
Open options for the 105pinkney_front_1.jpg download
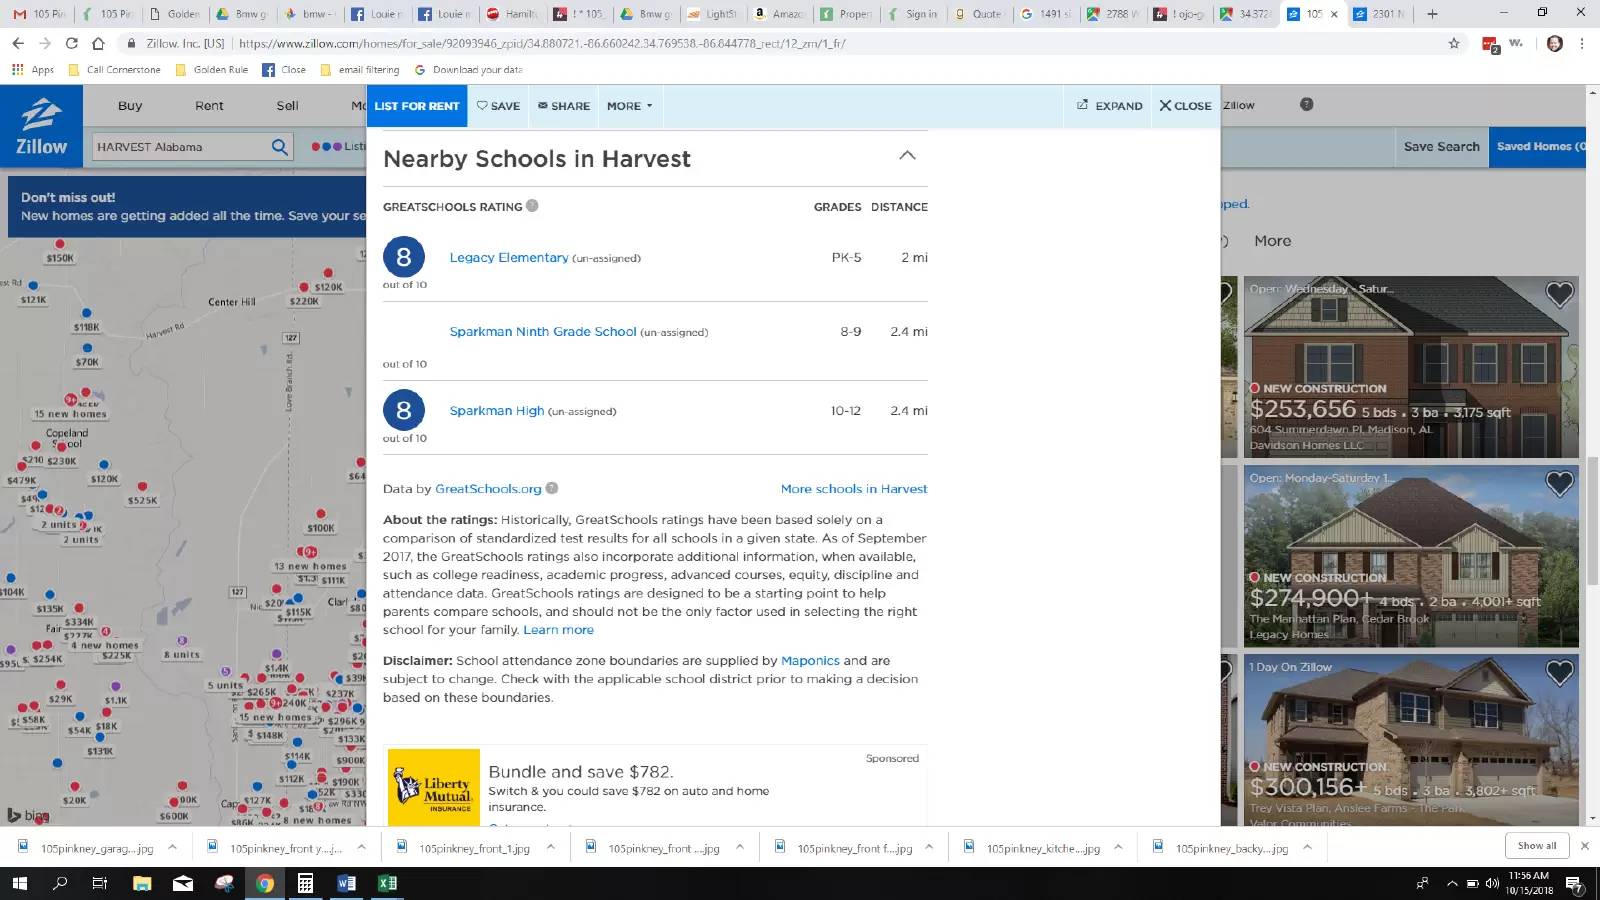pyautogui.click(x=551, y=847)
